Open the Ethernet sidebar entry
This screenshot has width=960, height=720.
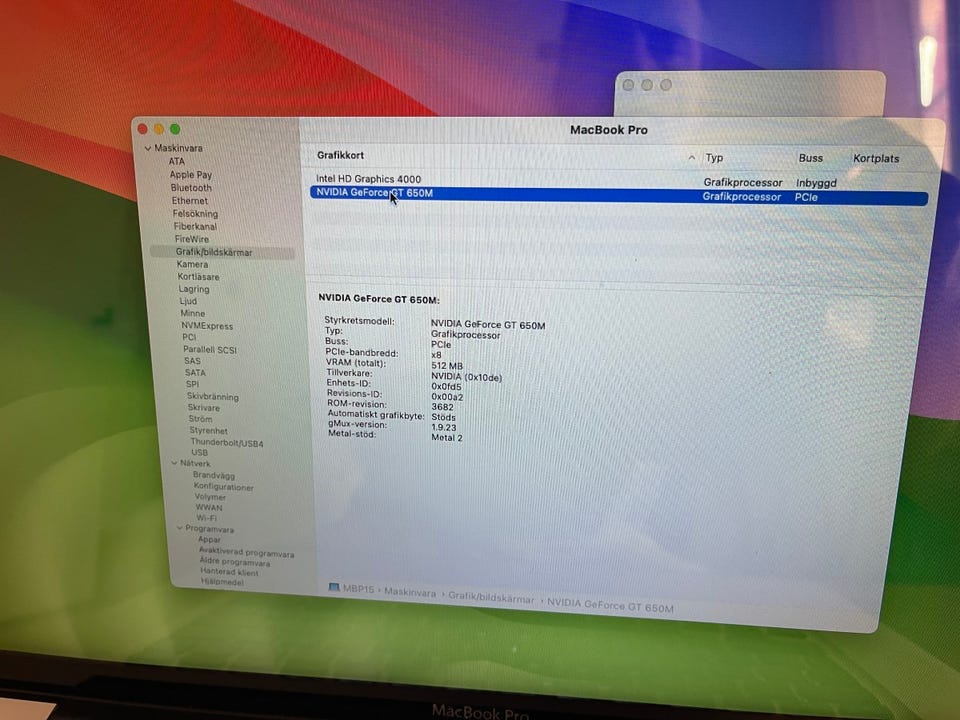click(190, 200)
